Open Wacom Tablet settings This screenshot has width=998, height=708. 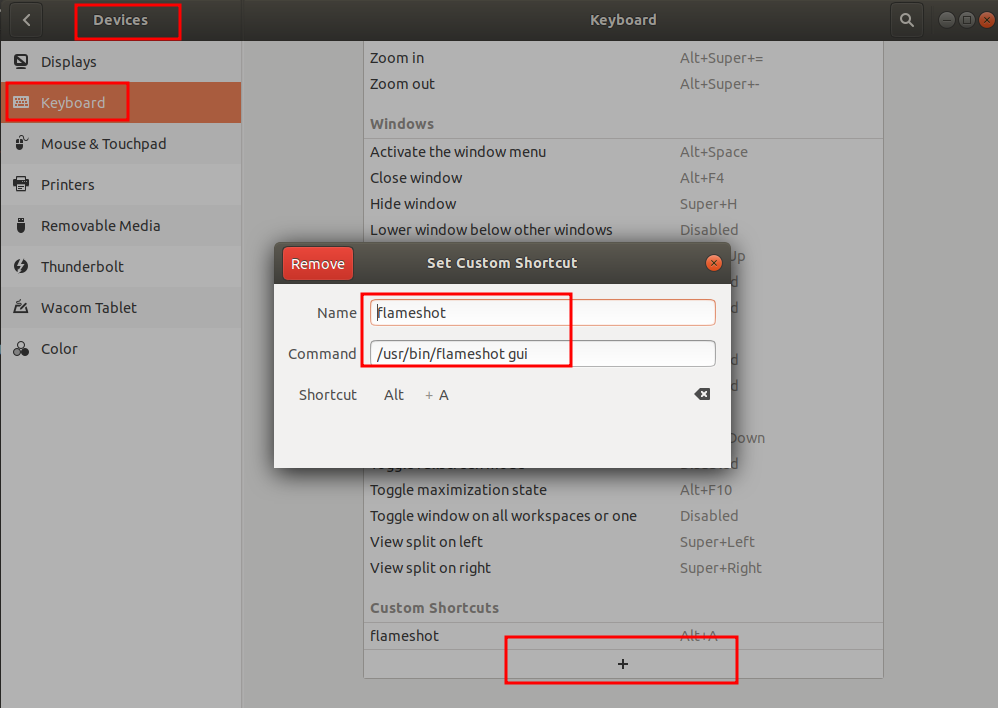121,308
